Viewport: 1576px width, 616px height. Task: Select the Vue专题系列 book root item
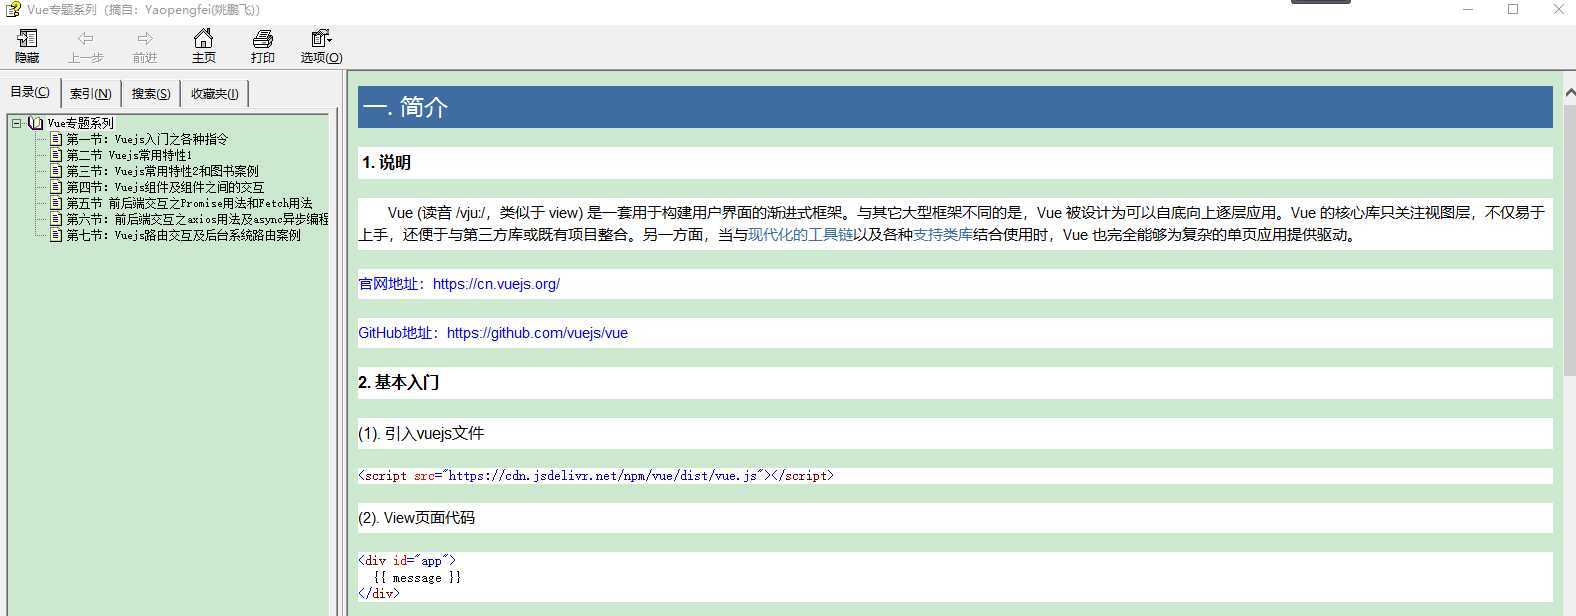[x=80, y=123]
